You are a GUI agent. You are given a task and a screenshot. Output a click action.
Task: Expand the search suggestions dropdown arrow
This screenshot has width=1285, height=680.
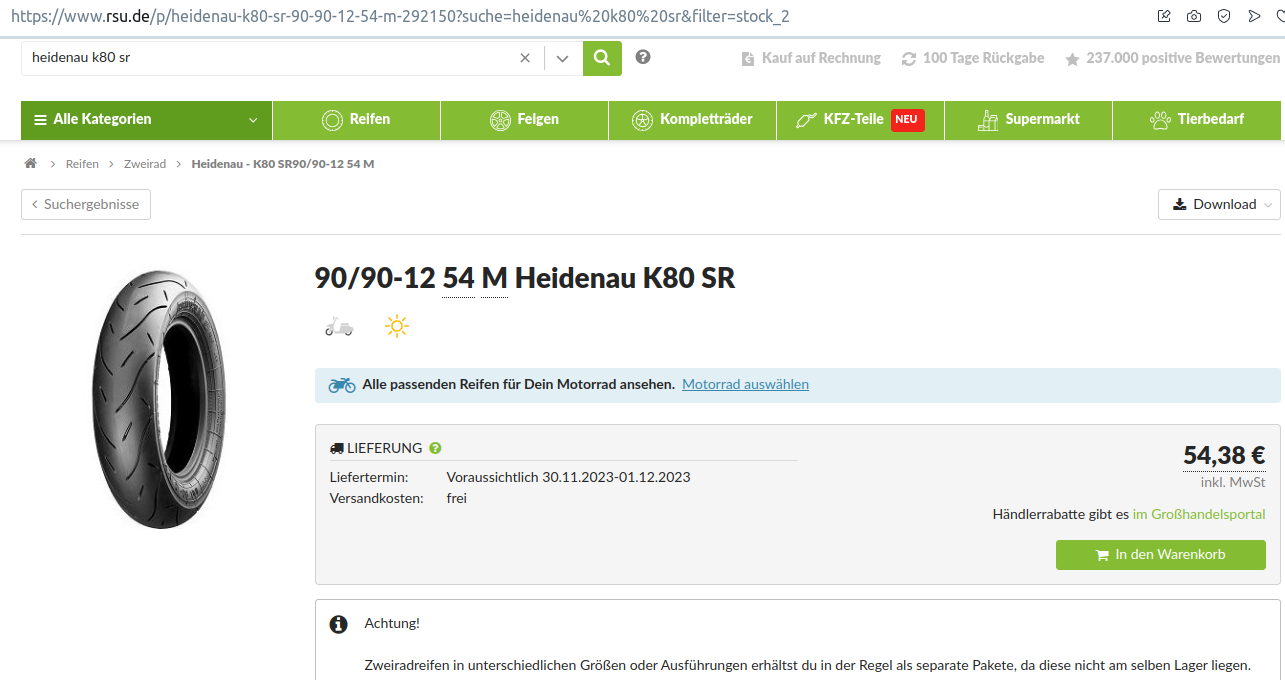[x=563, y=58]
